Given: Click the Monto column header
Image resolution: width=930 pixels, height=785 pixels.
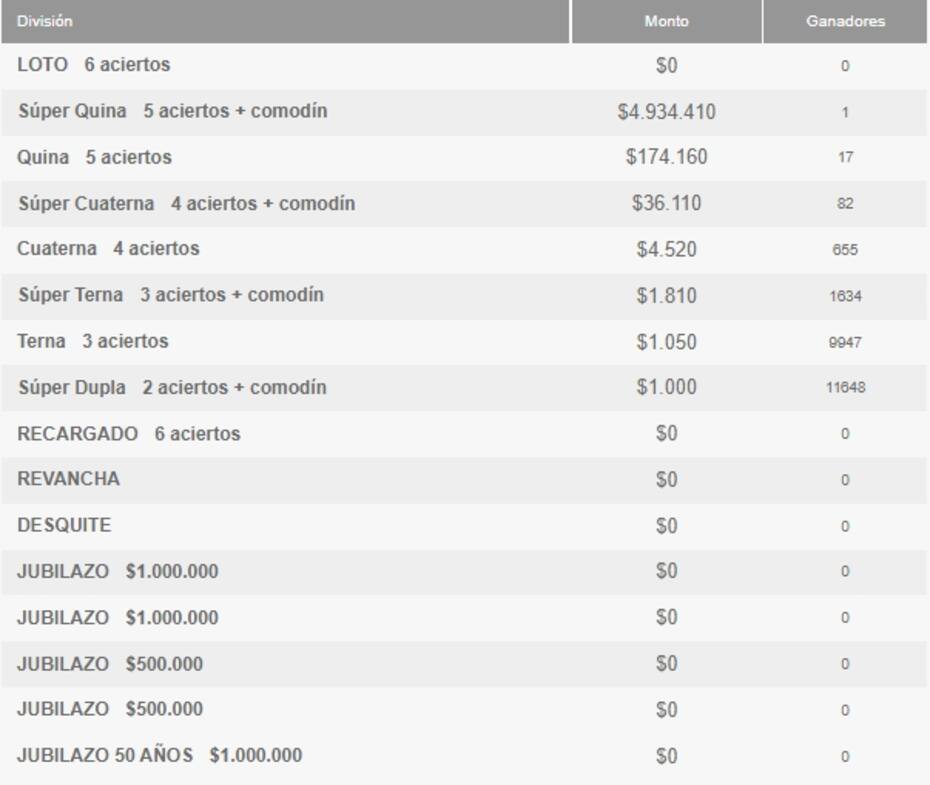Looking at the screenshot, I should coord(667,21).
